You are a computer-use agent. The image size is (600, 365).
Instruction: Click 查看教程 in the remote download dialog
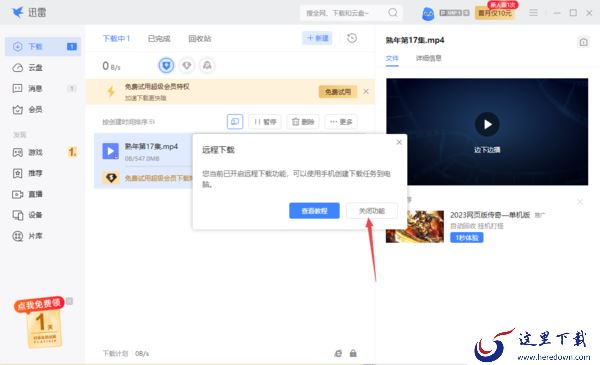point(314,211)
